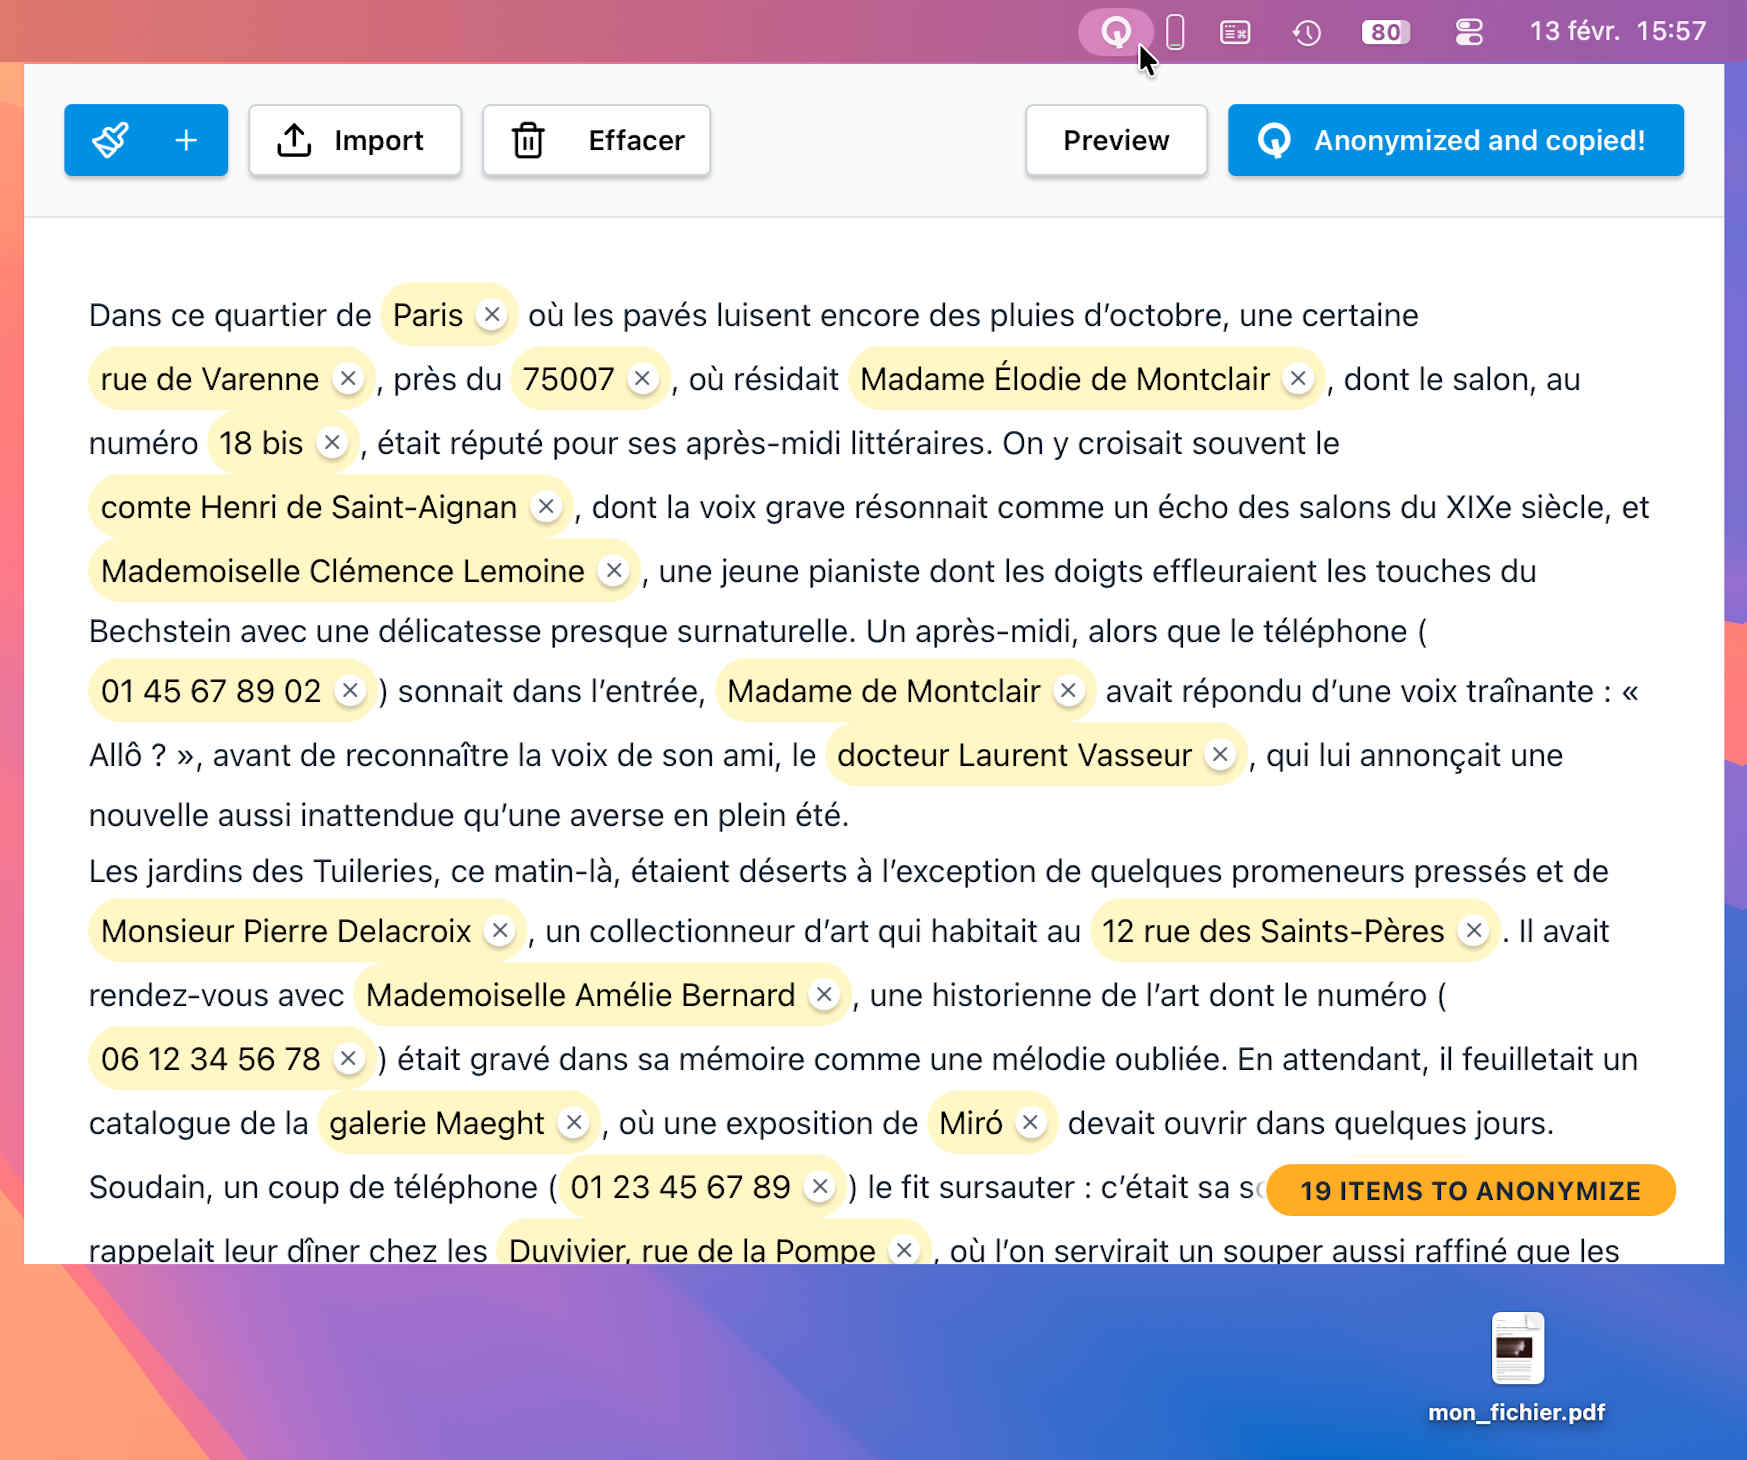The width and height of the screenshot is (1747, 1460).
Task: Click the keyboard shortcuts menu bar icon
Action: (x=1236, y=32)
